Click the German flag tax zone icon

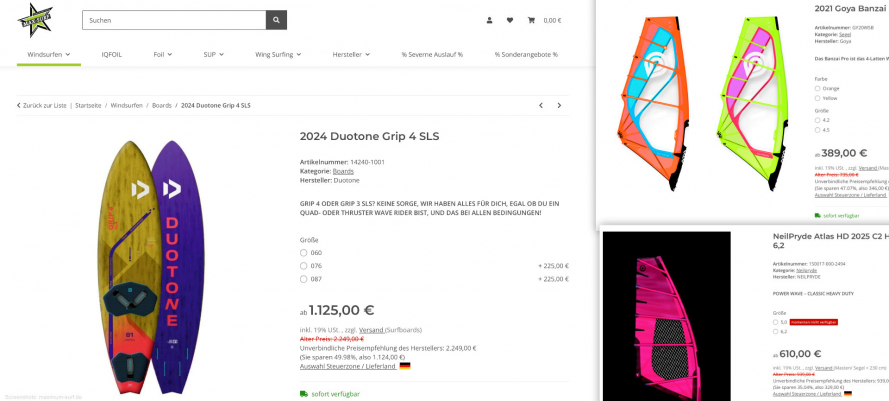[x=405, y=366]
